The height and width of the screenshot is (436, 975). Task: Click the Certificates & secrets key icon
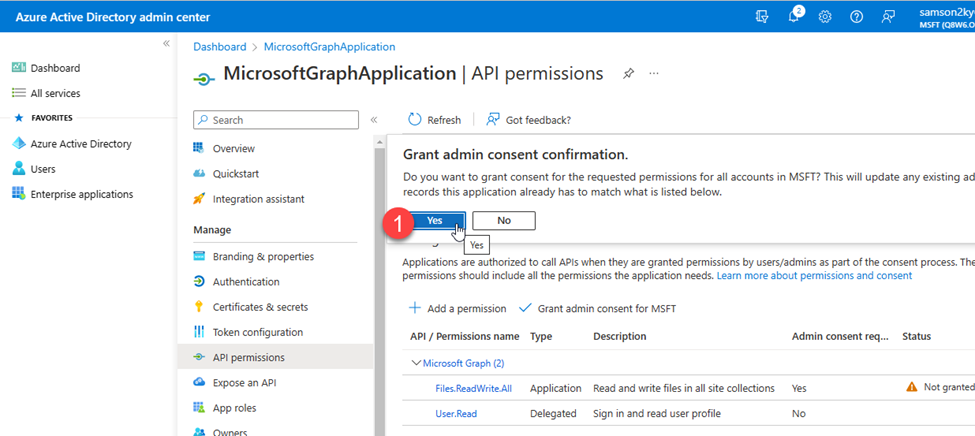(199, 307)
